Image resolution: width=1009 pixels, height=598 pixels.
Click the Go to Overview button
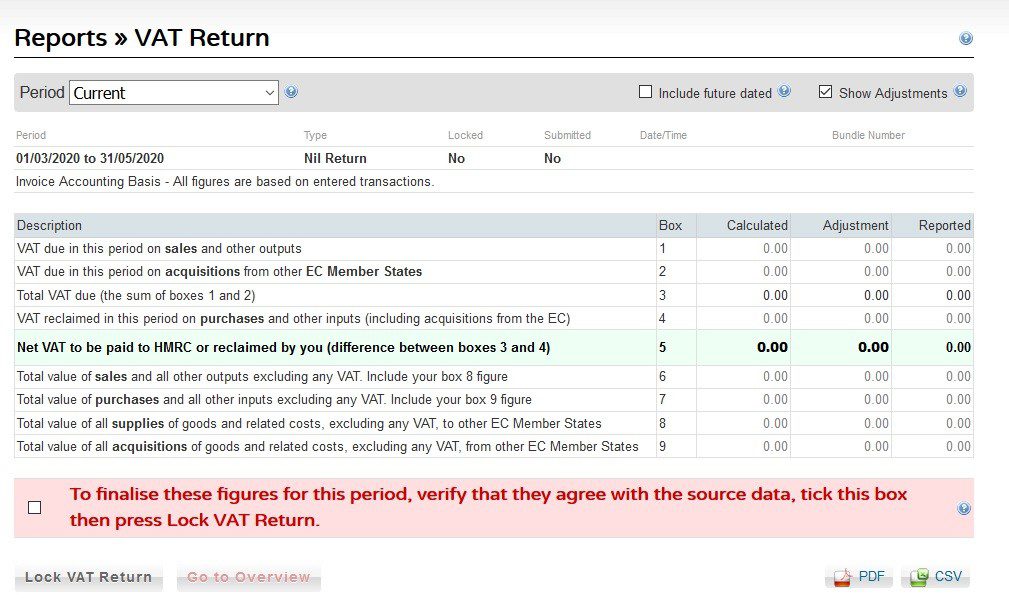pos(248,576)
